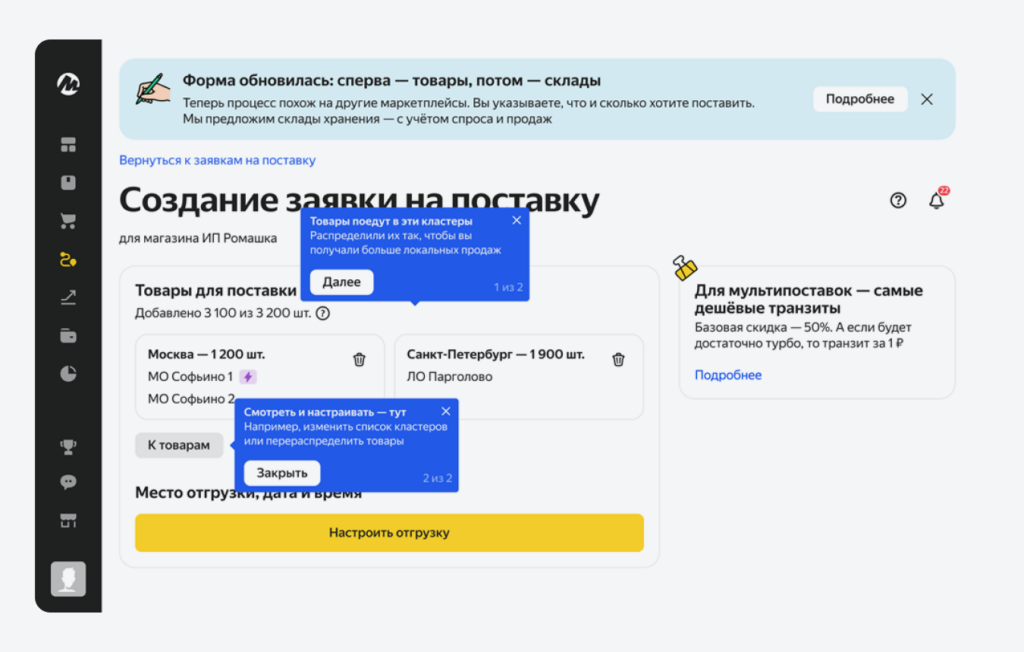Open the dashboard grid icon in the sidebar
Viewport: 1024px width, 652px height.
click(x=68, y=143)
